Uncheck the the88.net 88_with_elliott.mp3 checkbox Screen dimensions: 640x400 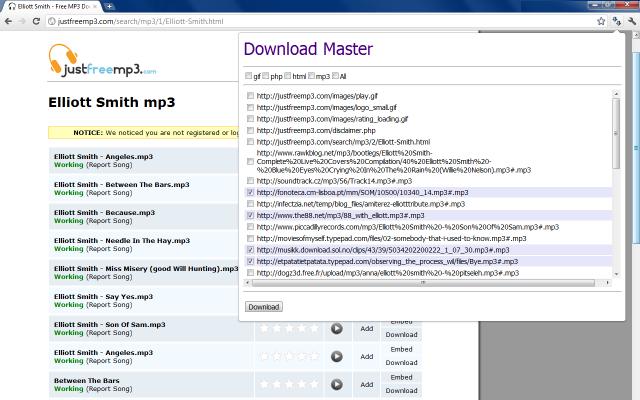250,215
